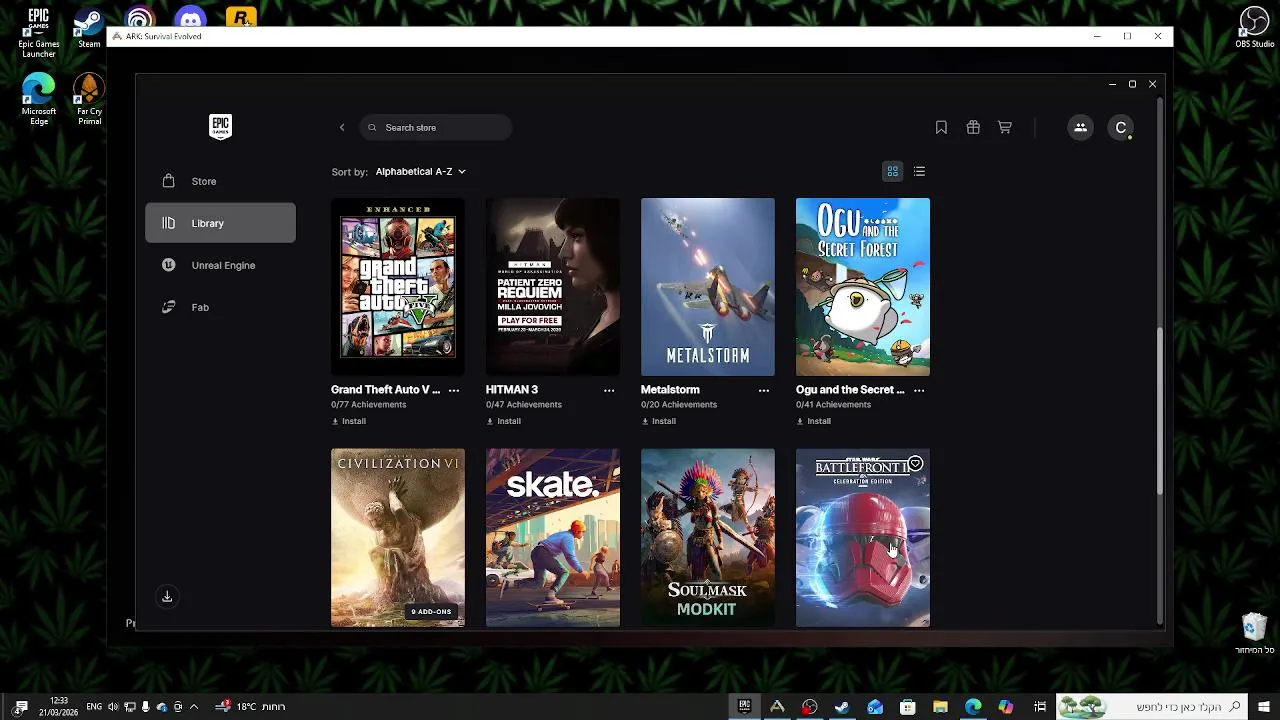Open File Explorer from taskbar
The width and height of the screenshot is (1280, 720).
point(940,706)
